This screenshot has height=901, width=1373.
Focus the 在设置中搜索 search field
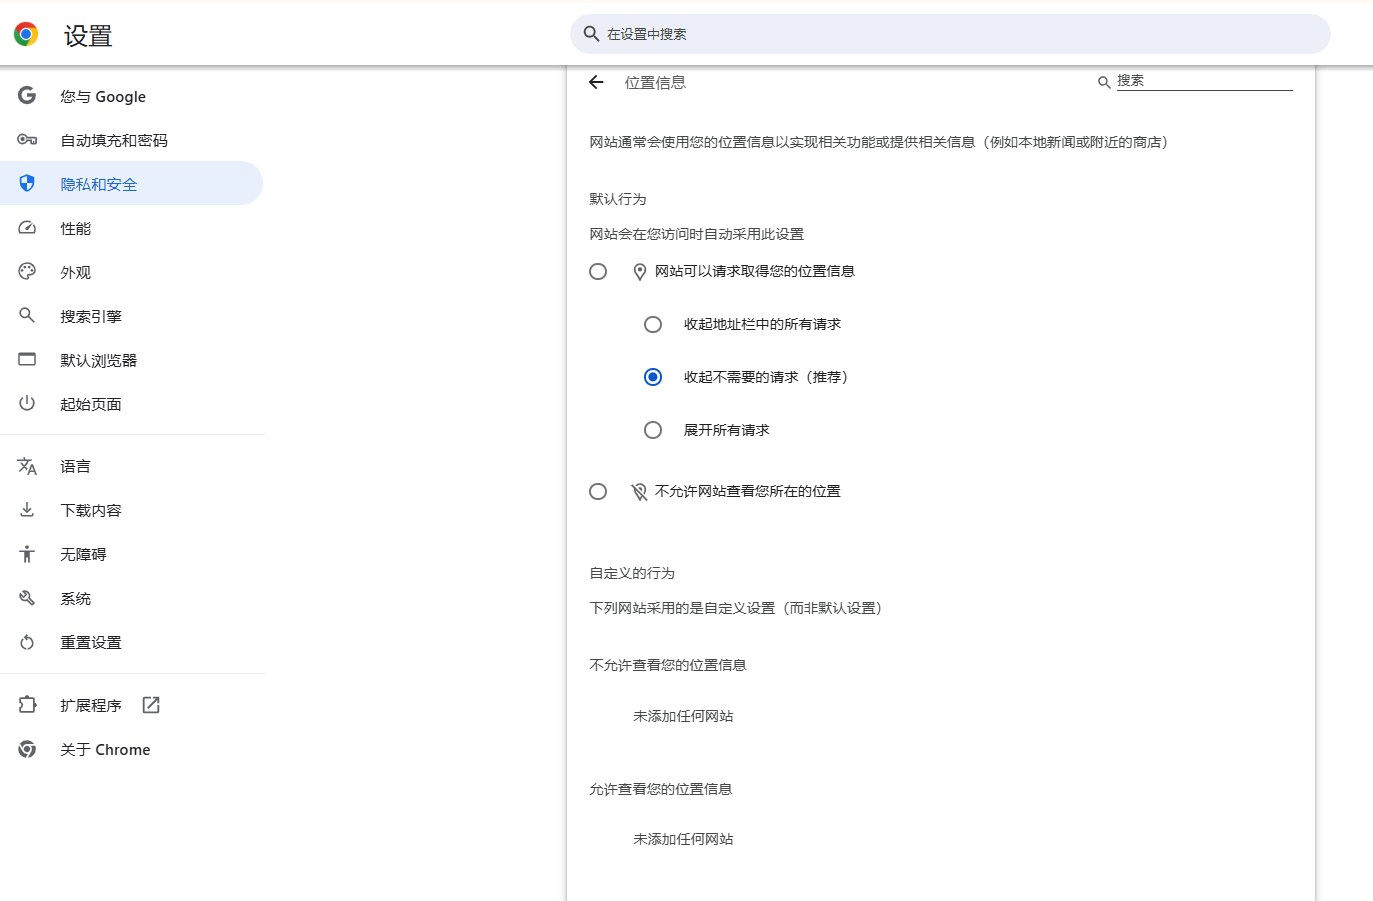coord(950,34)
